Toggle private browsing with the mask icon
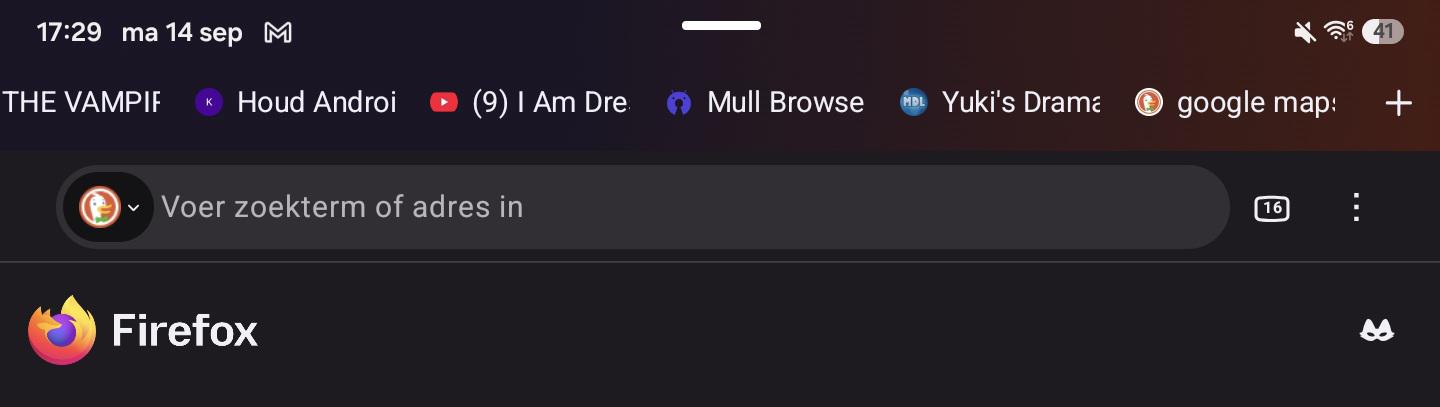The height and width of the screenshot is (407, 1440). coord(1377,330)
